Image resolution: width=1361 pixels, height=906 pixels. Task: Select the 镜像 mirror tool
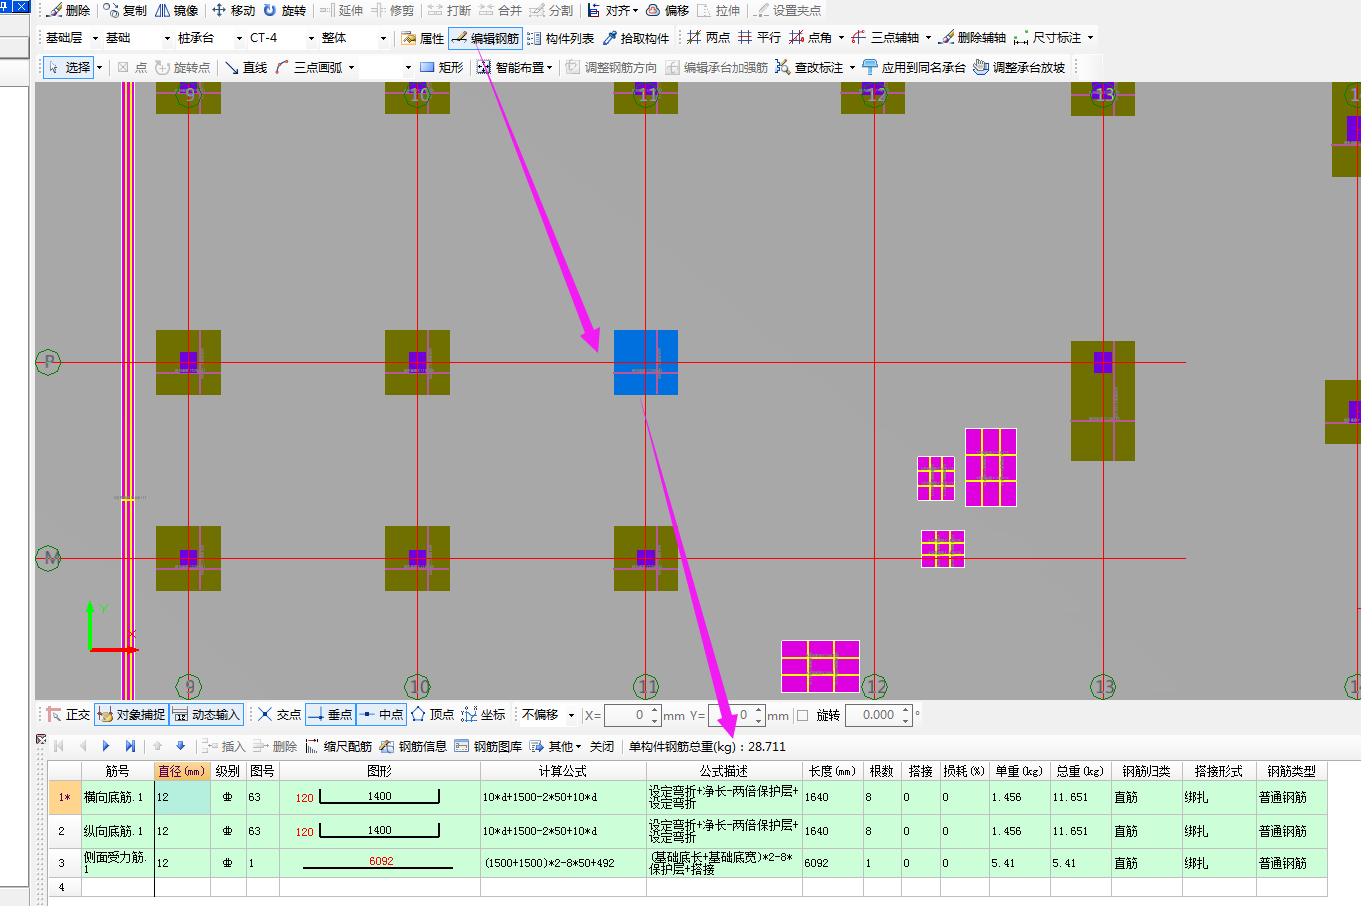(x=177, y=10)
